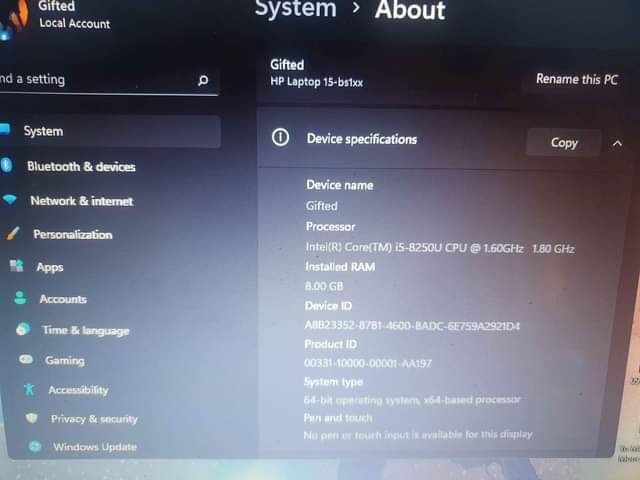Open the Gaming settings page
Image resolution: width=640 pixels, height=480 pixels.
65,360
